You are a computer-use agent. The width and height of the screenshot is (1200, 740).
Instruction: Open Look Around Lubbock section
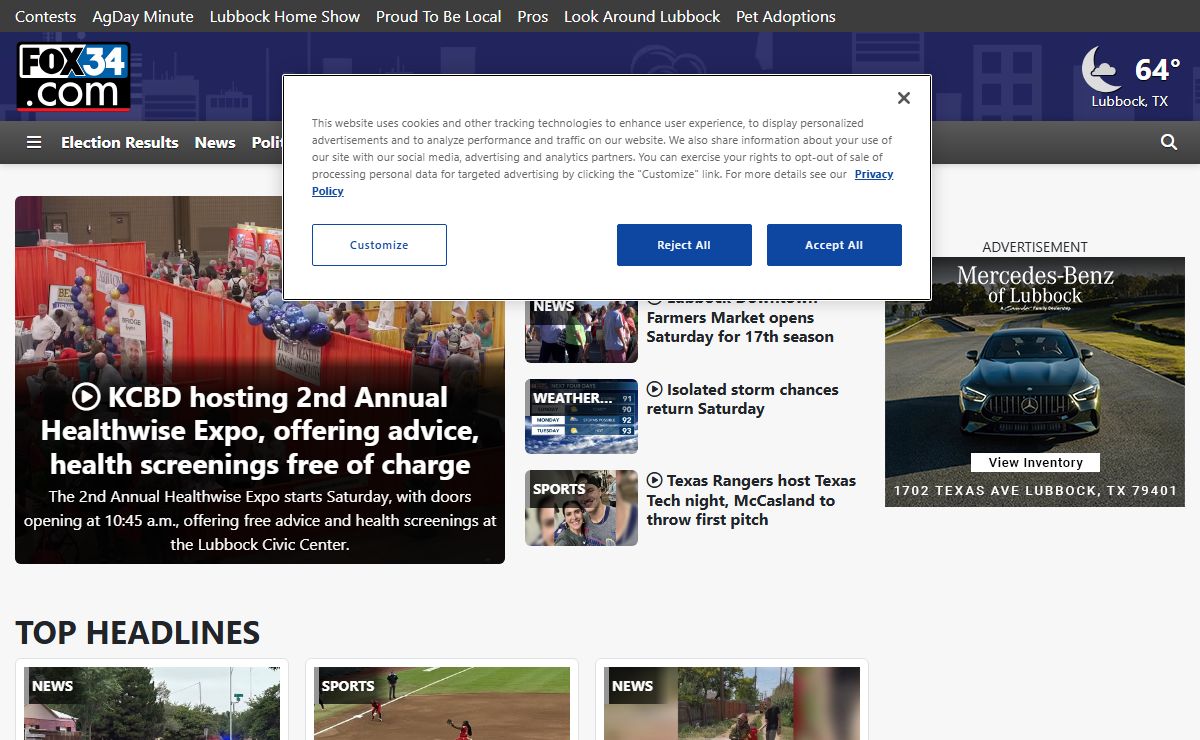pyautogui.click(x=642, y=16)
